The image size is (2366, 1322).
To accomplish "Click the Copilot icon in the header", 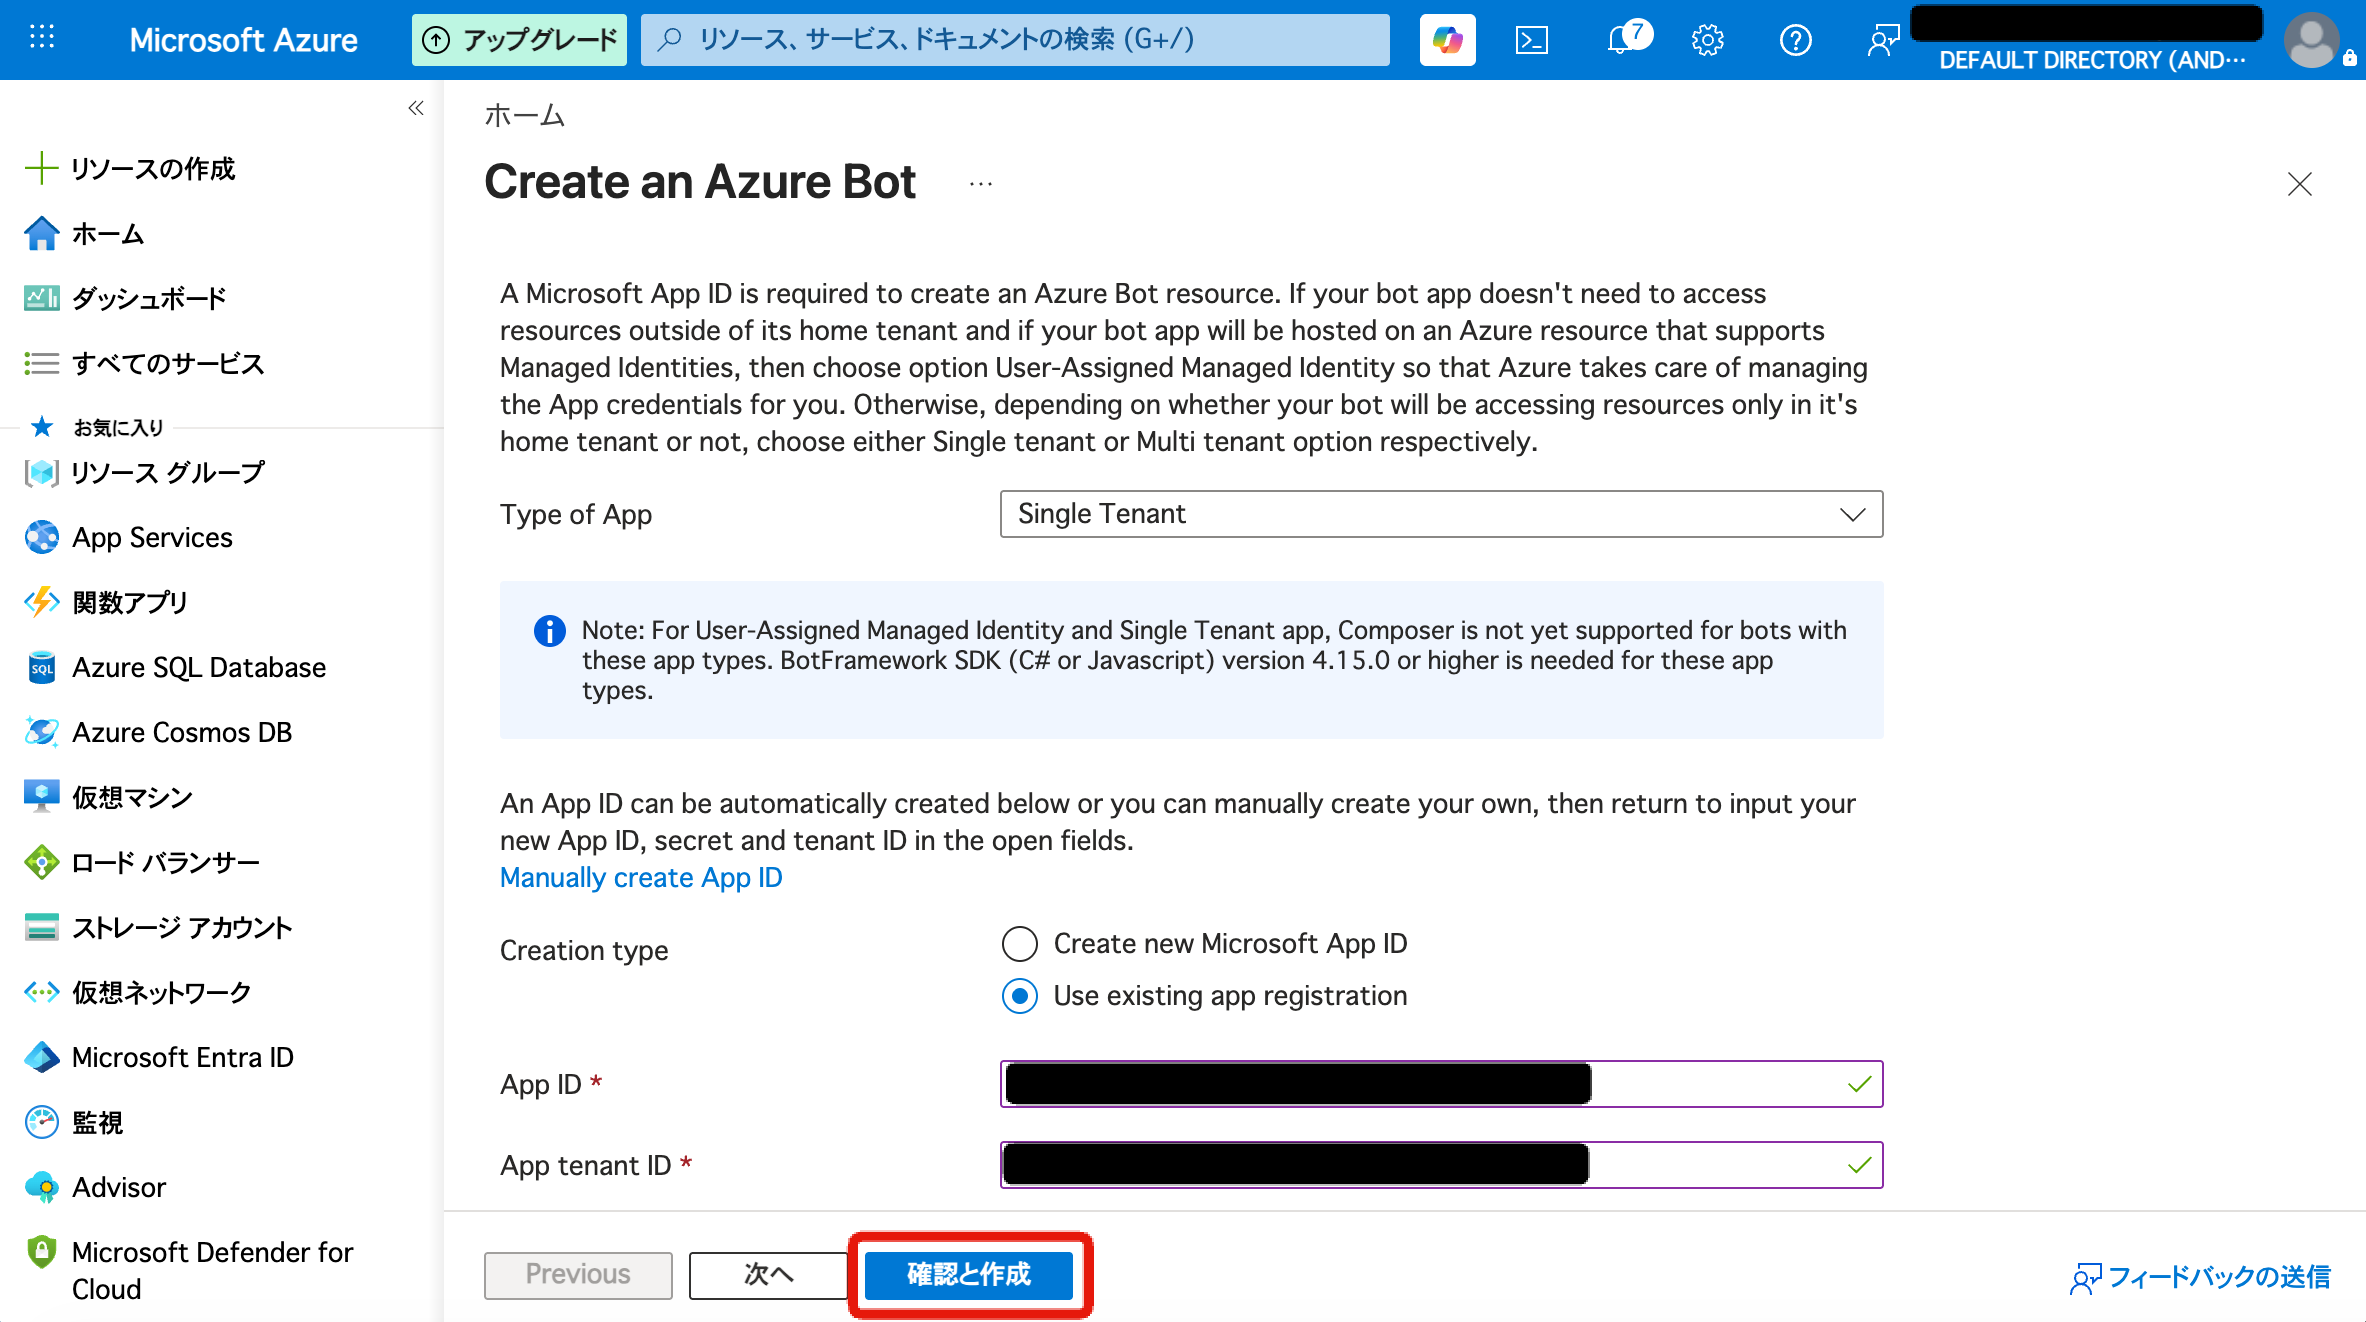I will (x=1447, y=40).
